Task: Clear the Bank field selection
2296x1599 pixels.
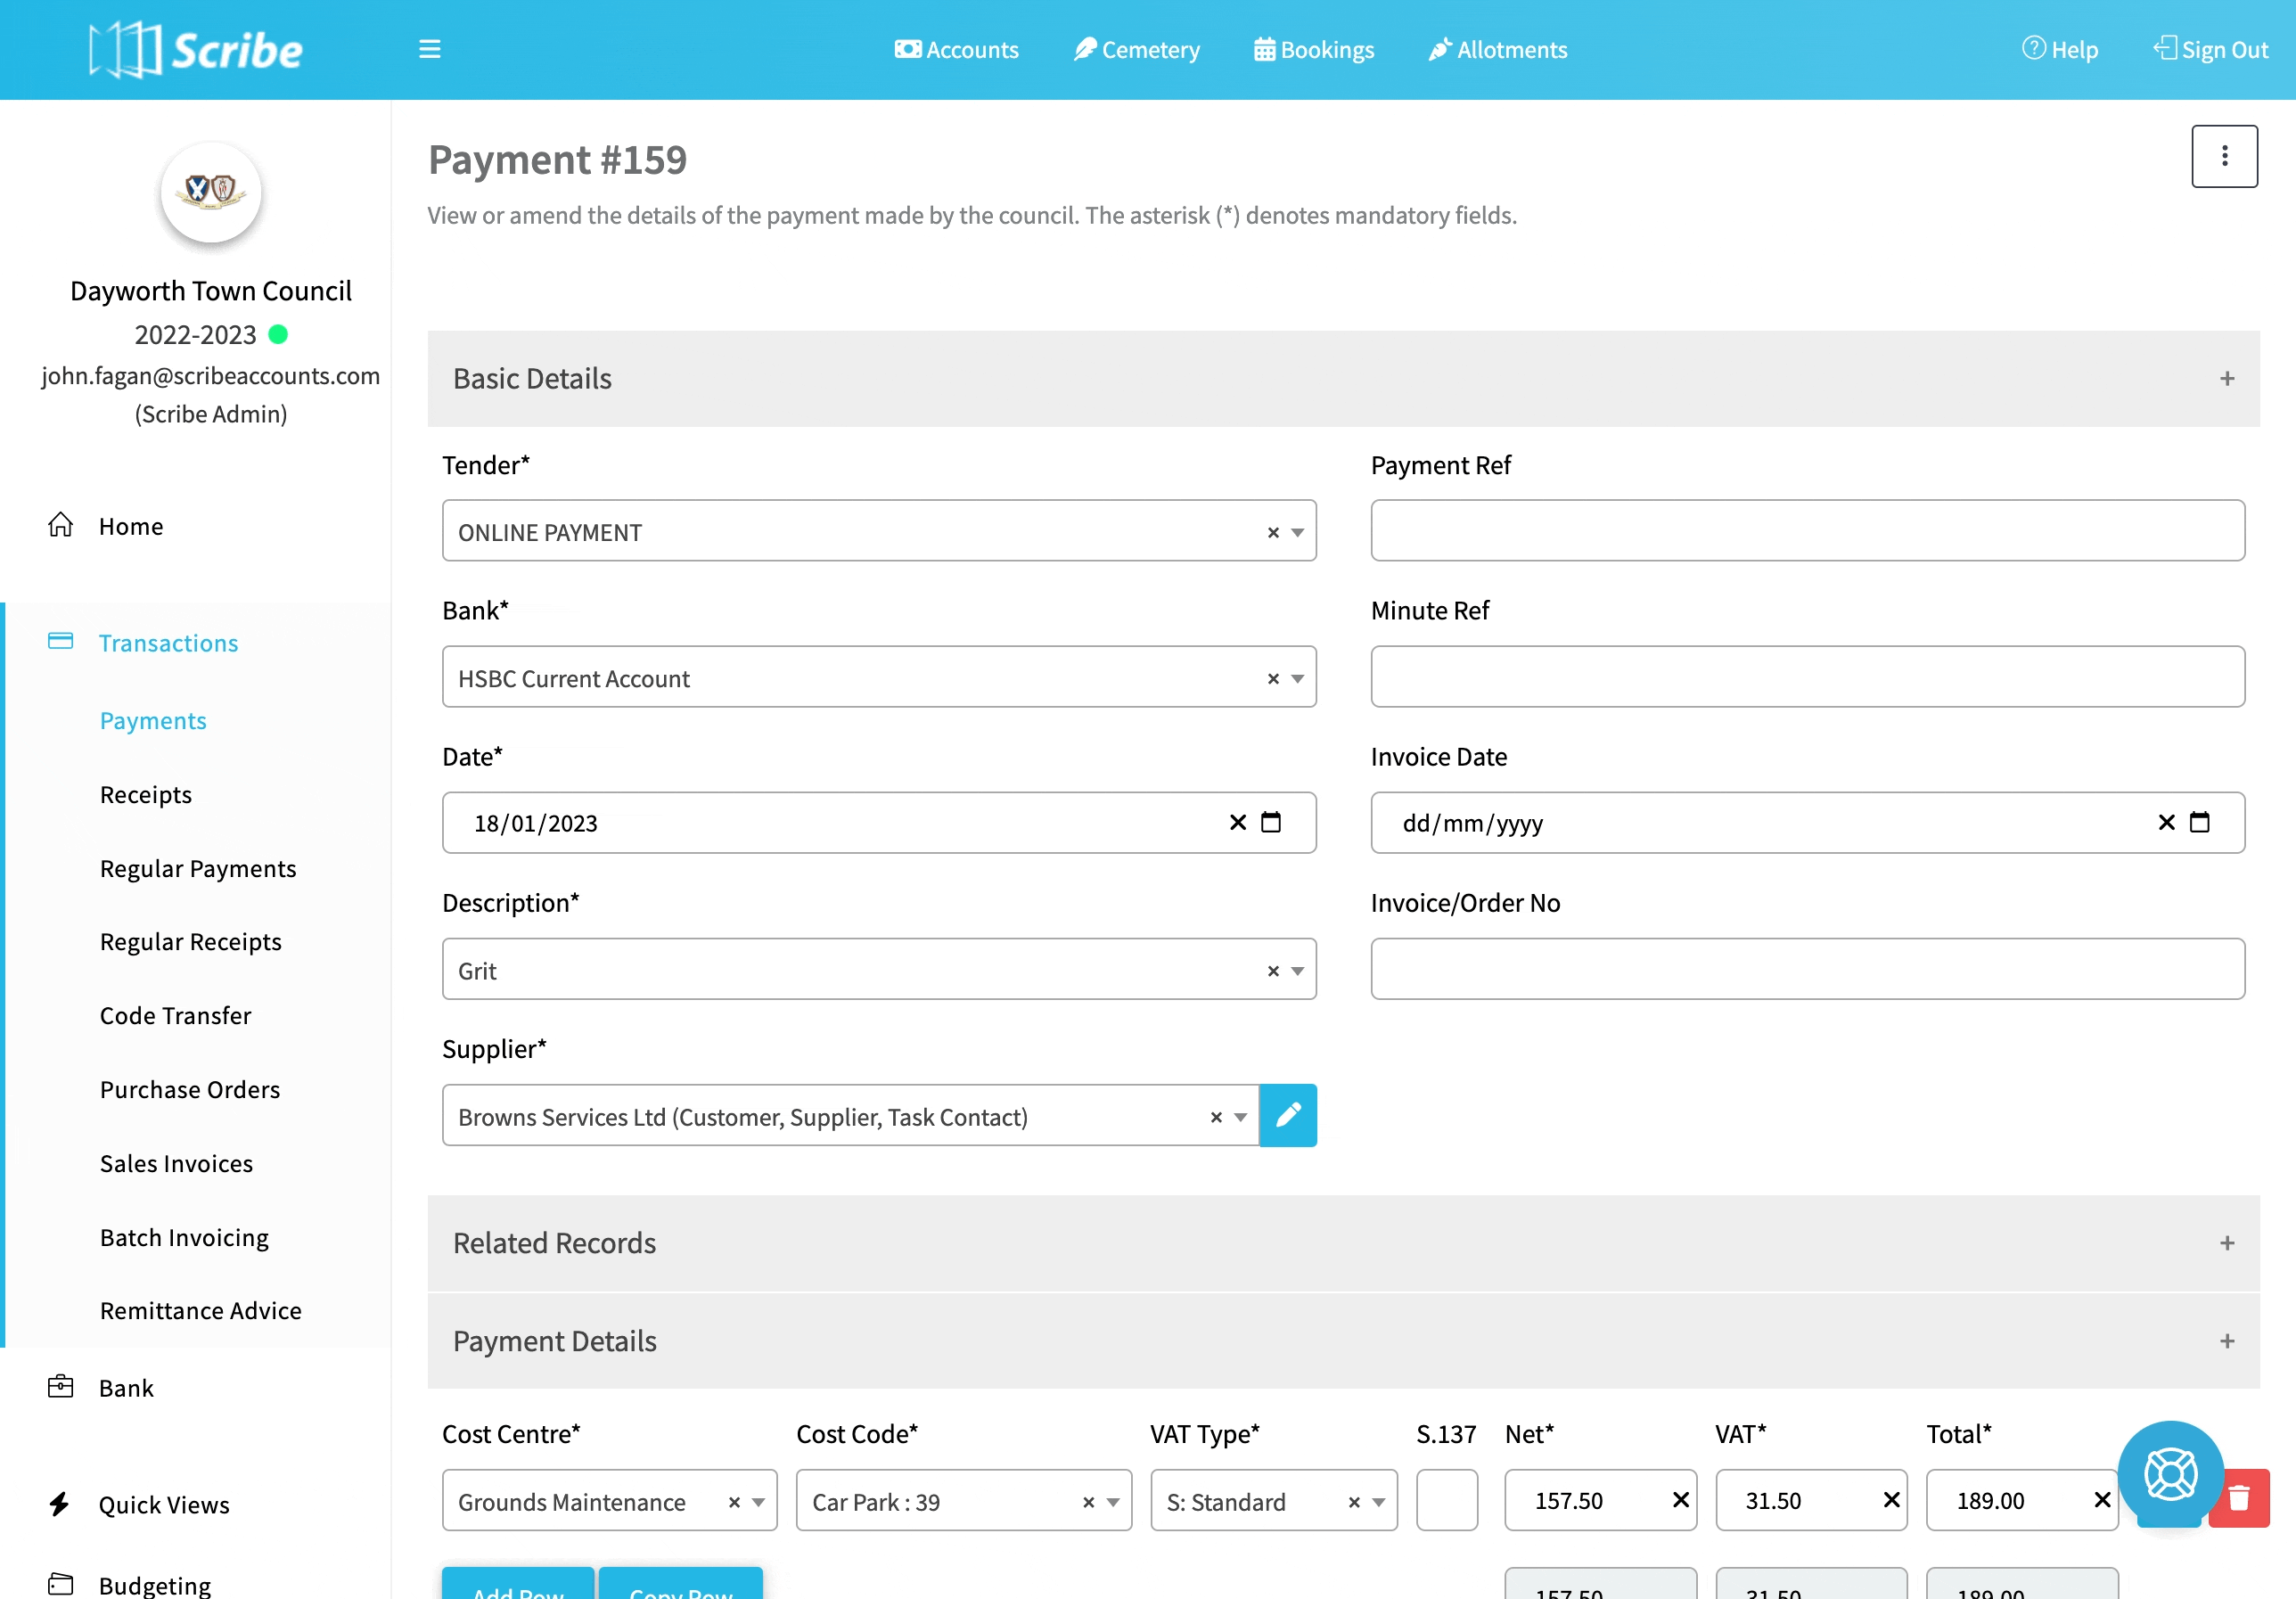Action: [1274, 677]
